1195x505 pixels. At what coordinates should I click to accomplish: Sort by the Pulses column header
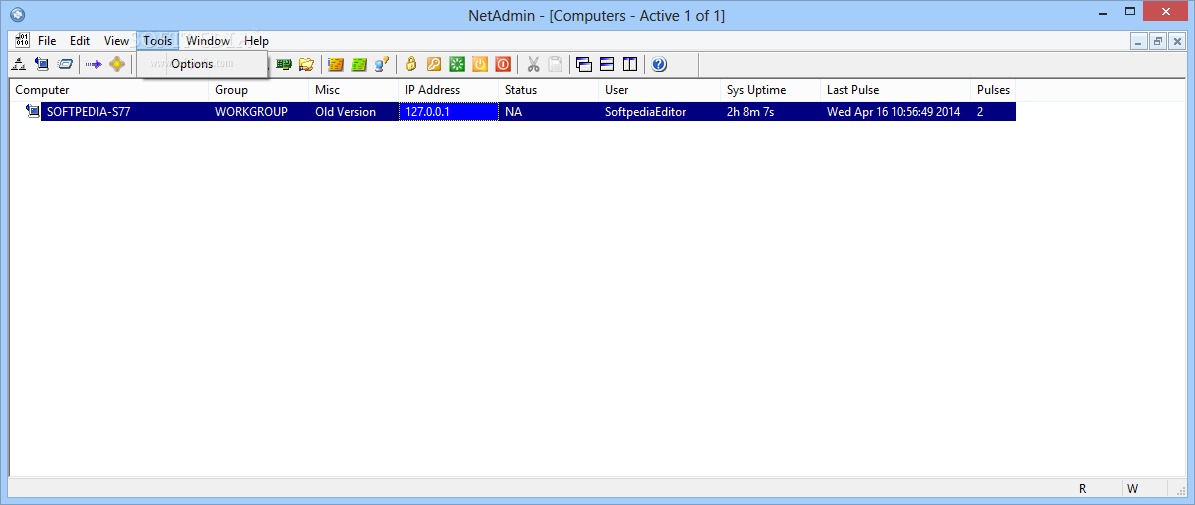click(993, 90)
